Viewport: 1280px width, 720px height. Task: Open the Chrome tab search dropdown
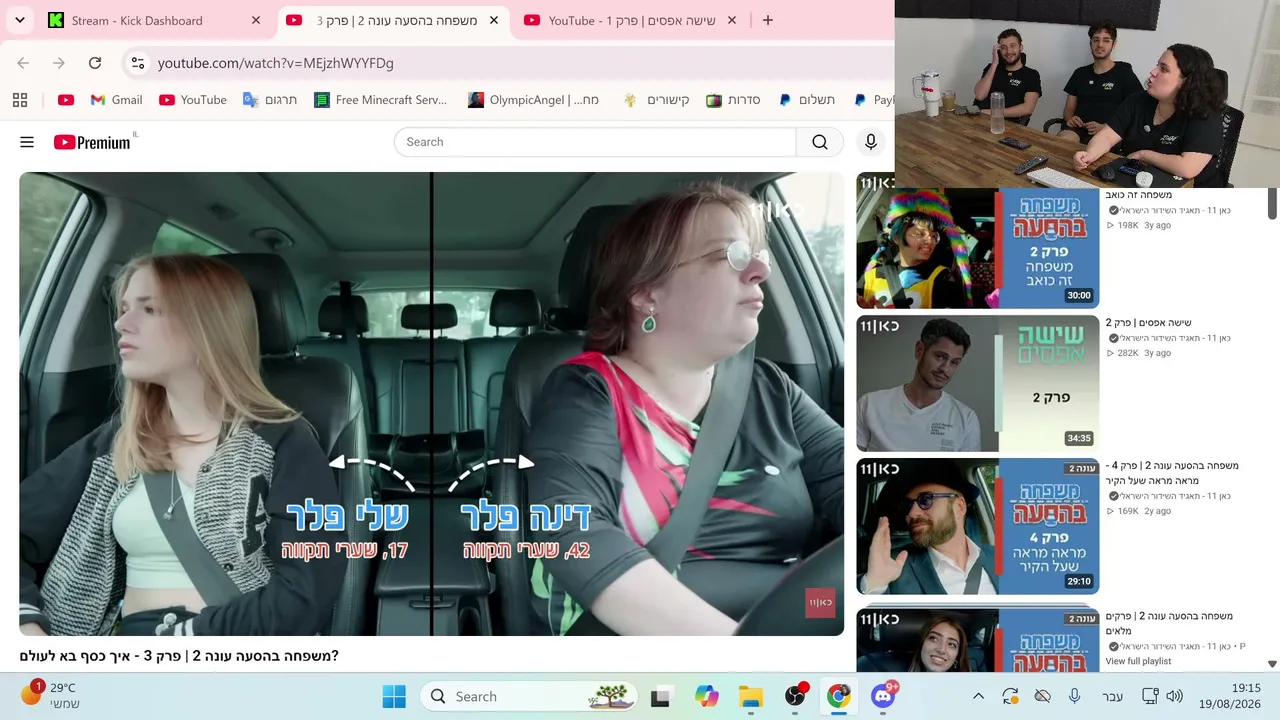(20, 20)
